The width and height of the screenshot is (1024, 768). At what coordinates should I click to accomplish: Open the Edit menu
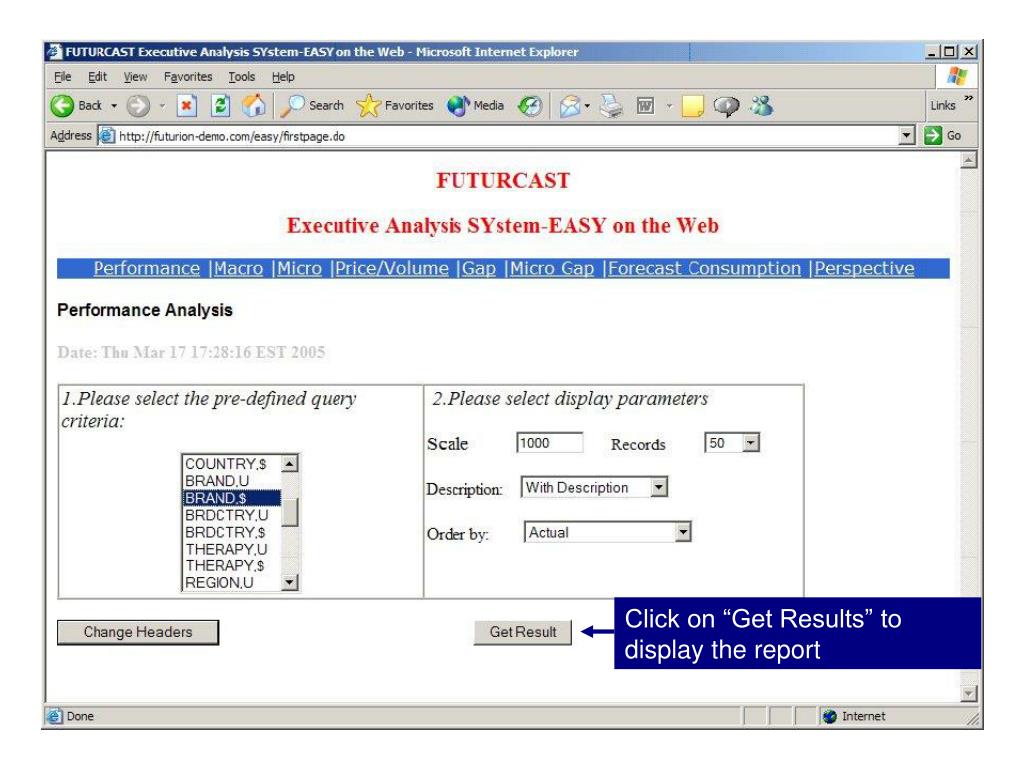tap(97, 77)
